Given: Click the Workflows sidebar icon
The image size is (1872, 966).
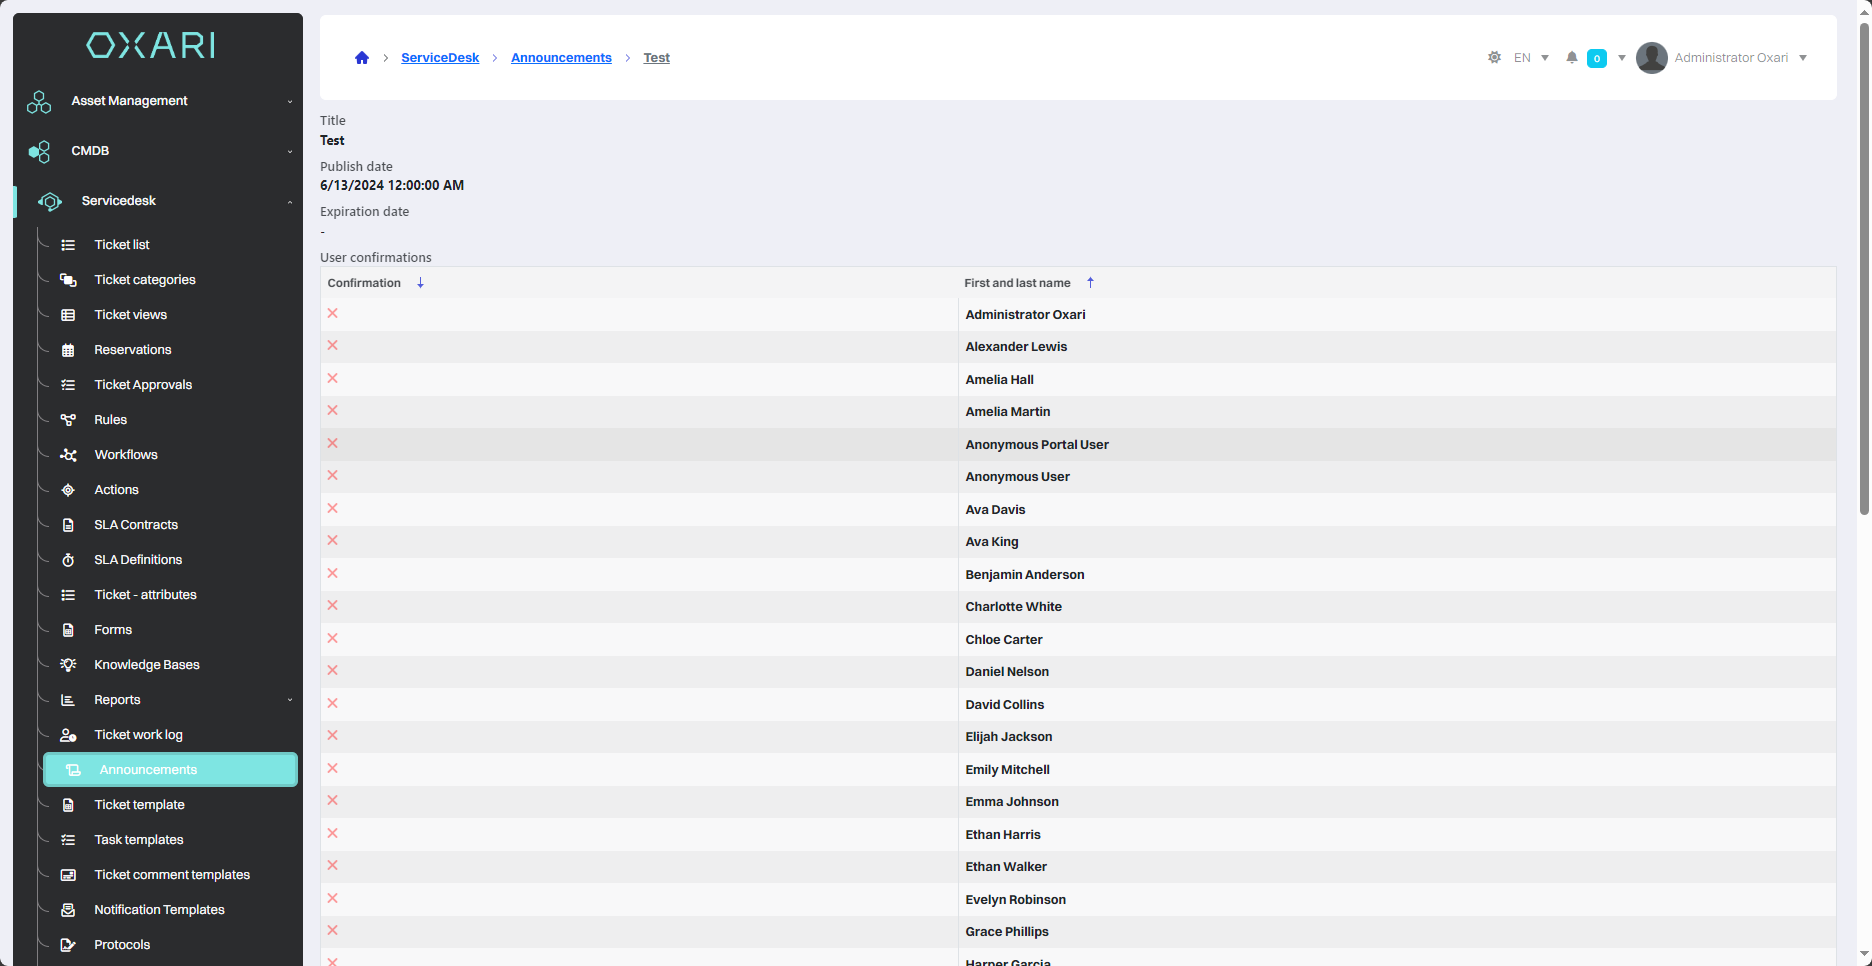Looking at the screenshot, I should [x=68, y=455].
